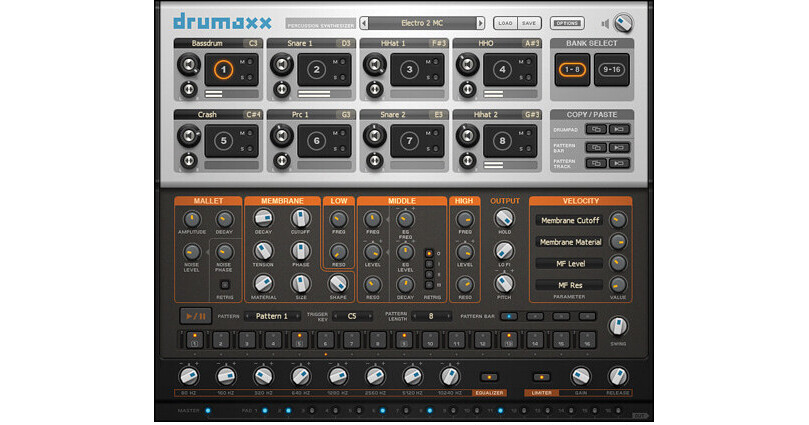The height and width of the screenshot is (425, 809).
Task: Toggle the Equalizer on/off LED button
Action: coord(489,378)
